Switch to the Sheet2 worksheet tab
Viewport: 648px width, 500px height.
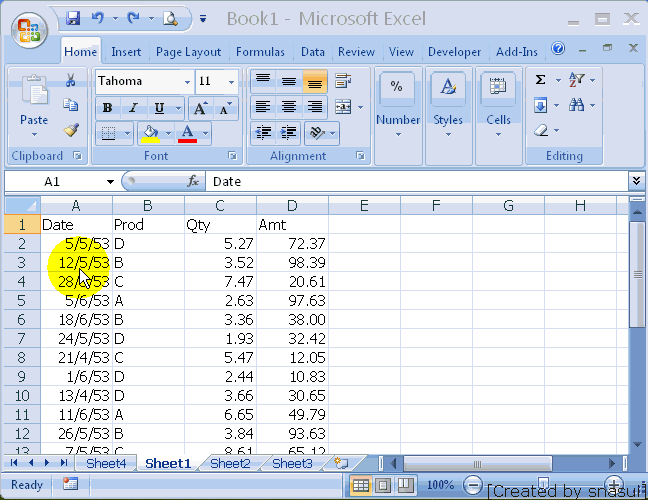pyautogui.click(x=230, y=464)
